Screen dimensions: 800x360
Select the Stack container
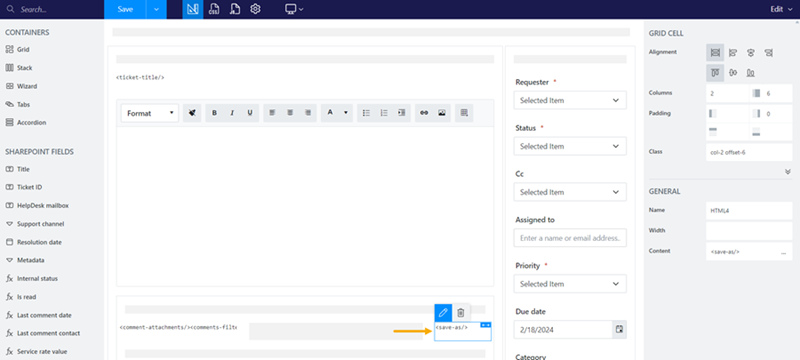tap(19, 68)
